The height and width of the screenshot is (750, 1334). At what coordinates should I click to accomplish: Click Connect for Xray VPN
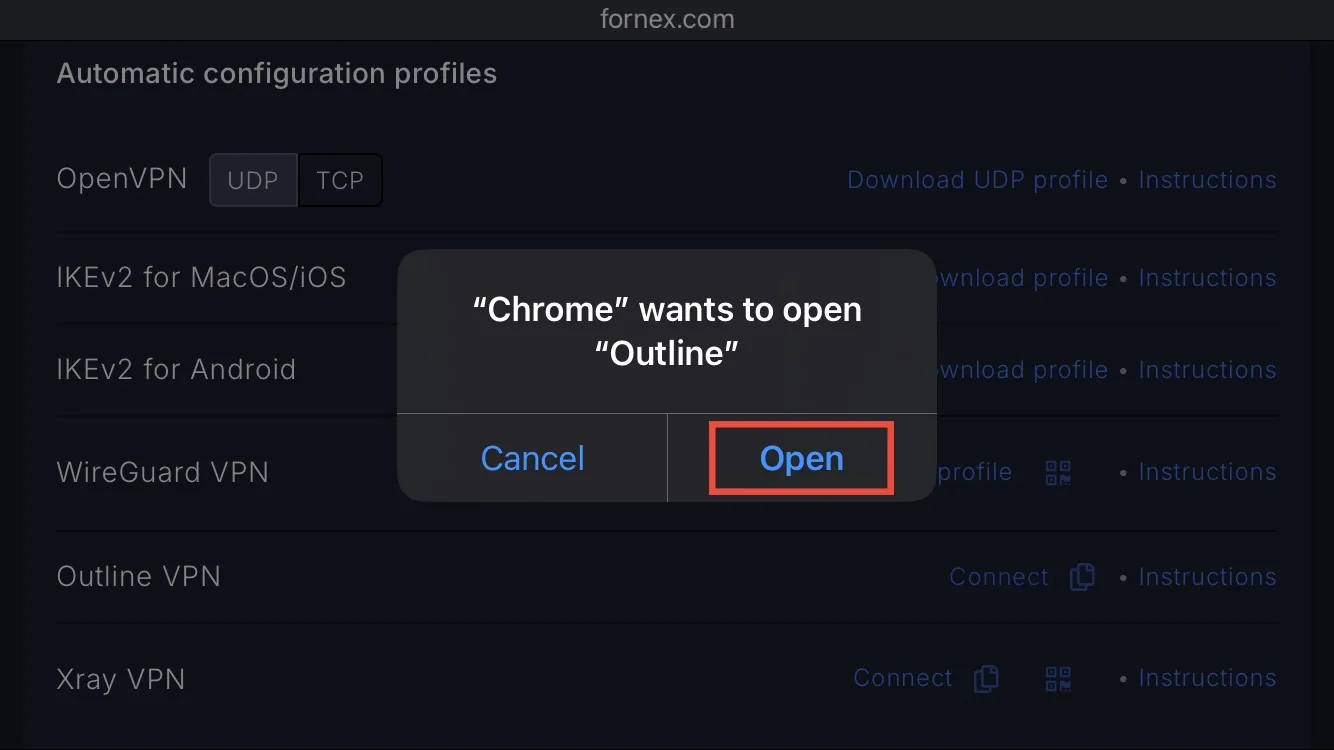tap(902, 678)
